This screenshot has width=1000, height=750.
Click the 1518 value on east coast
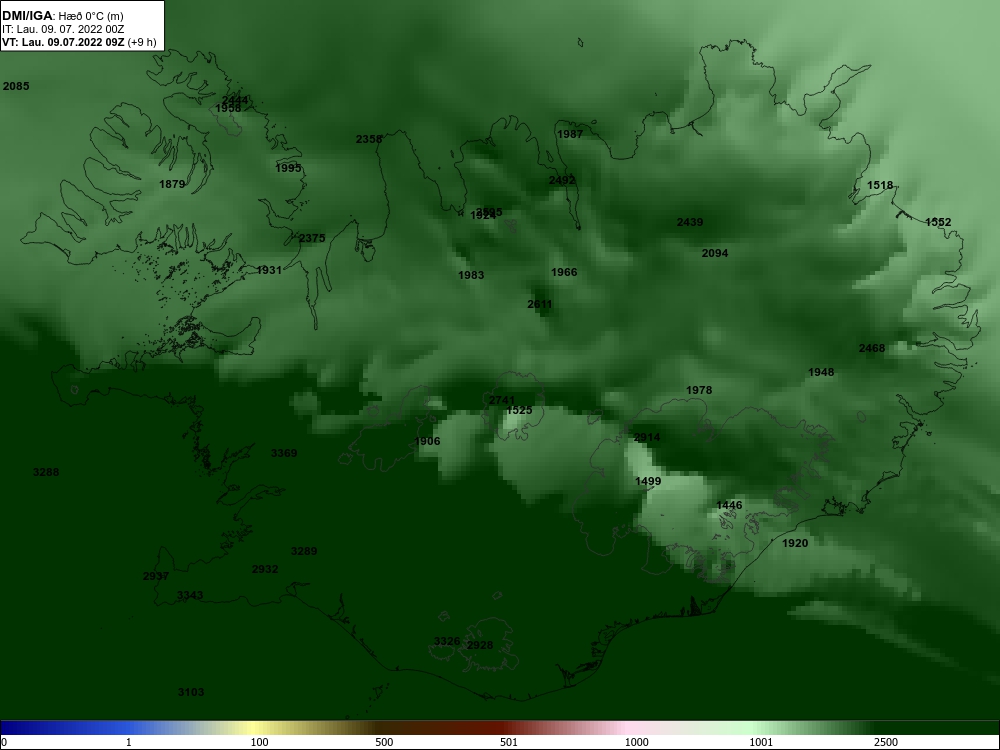[879, 186]
